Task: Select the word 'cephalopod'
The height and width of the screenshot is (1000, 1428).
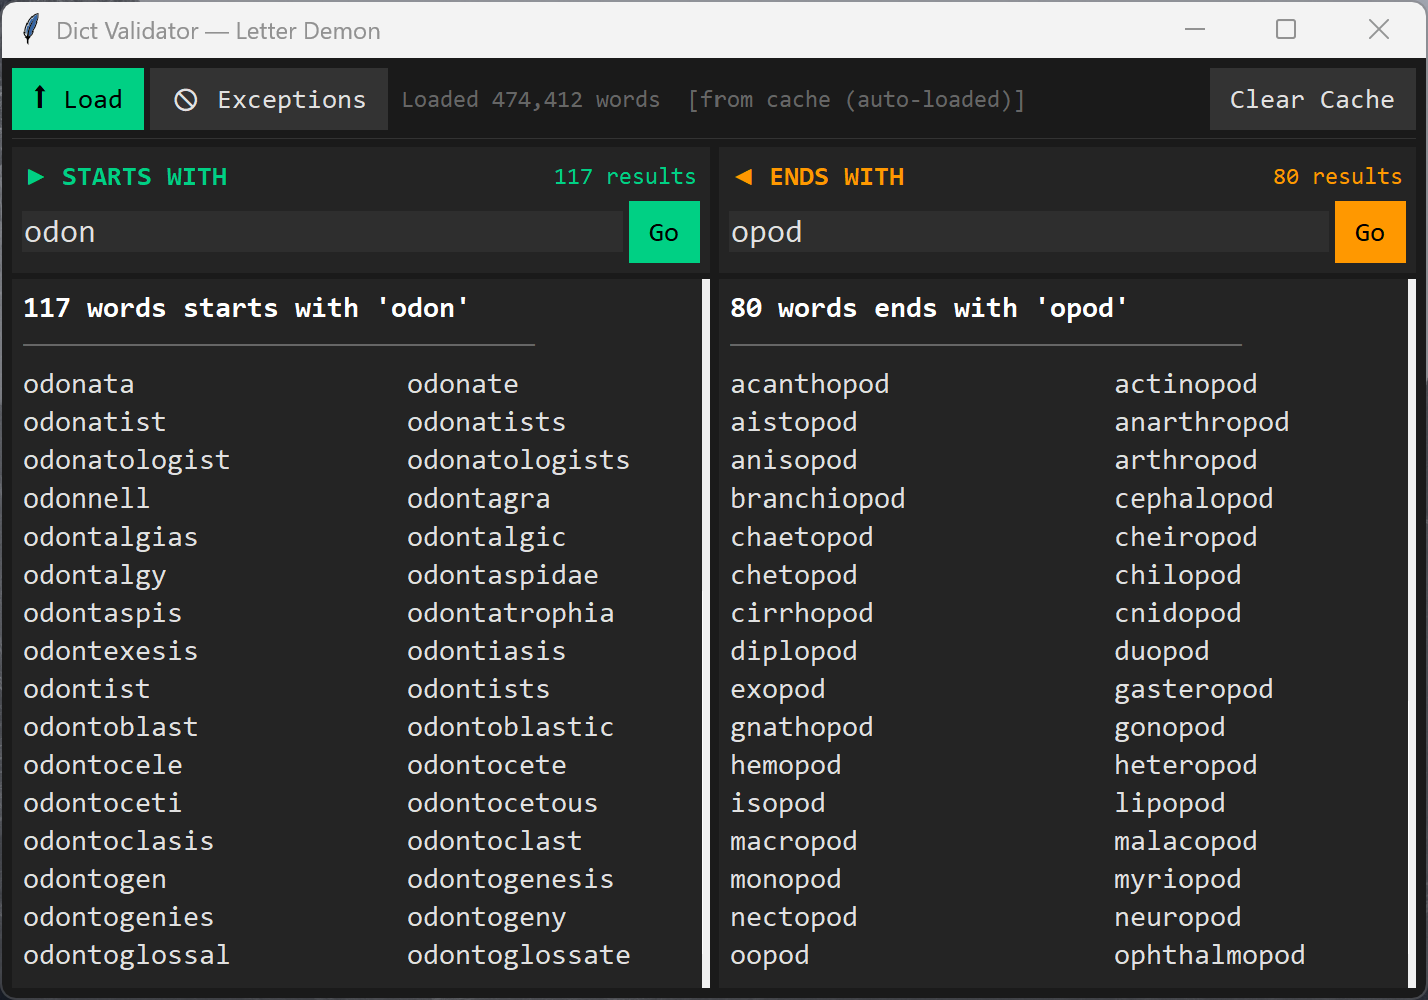Action: pyautogui.click(x=1194, y=498)
